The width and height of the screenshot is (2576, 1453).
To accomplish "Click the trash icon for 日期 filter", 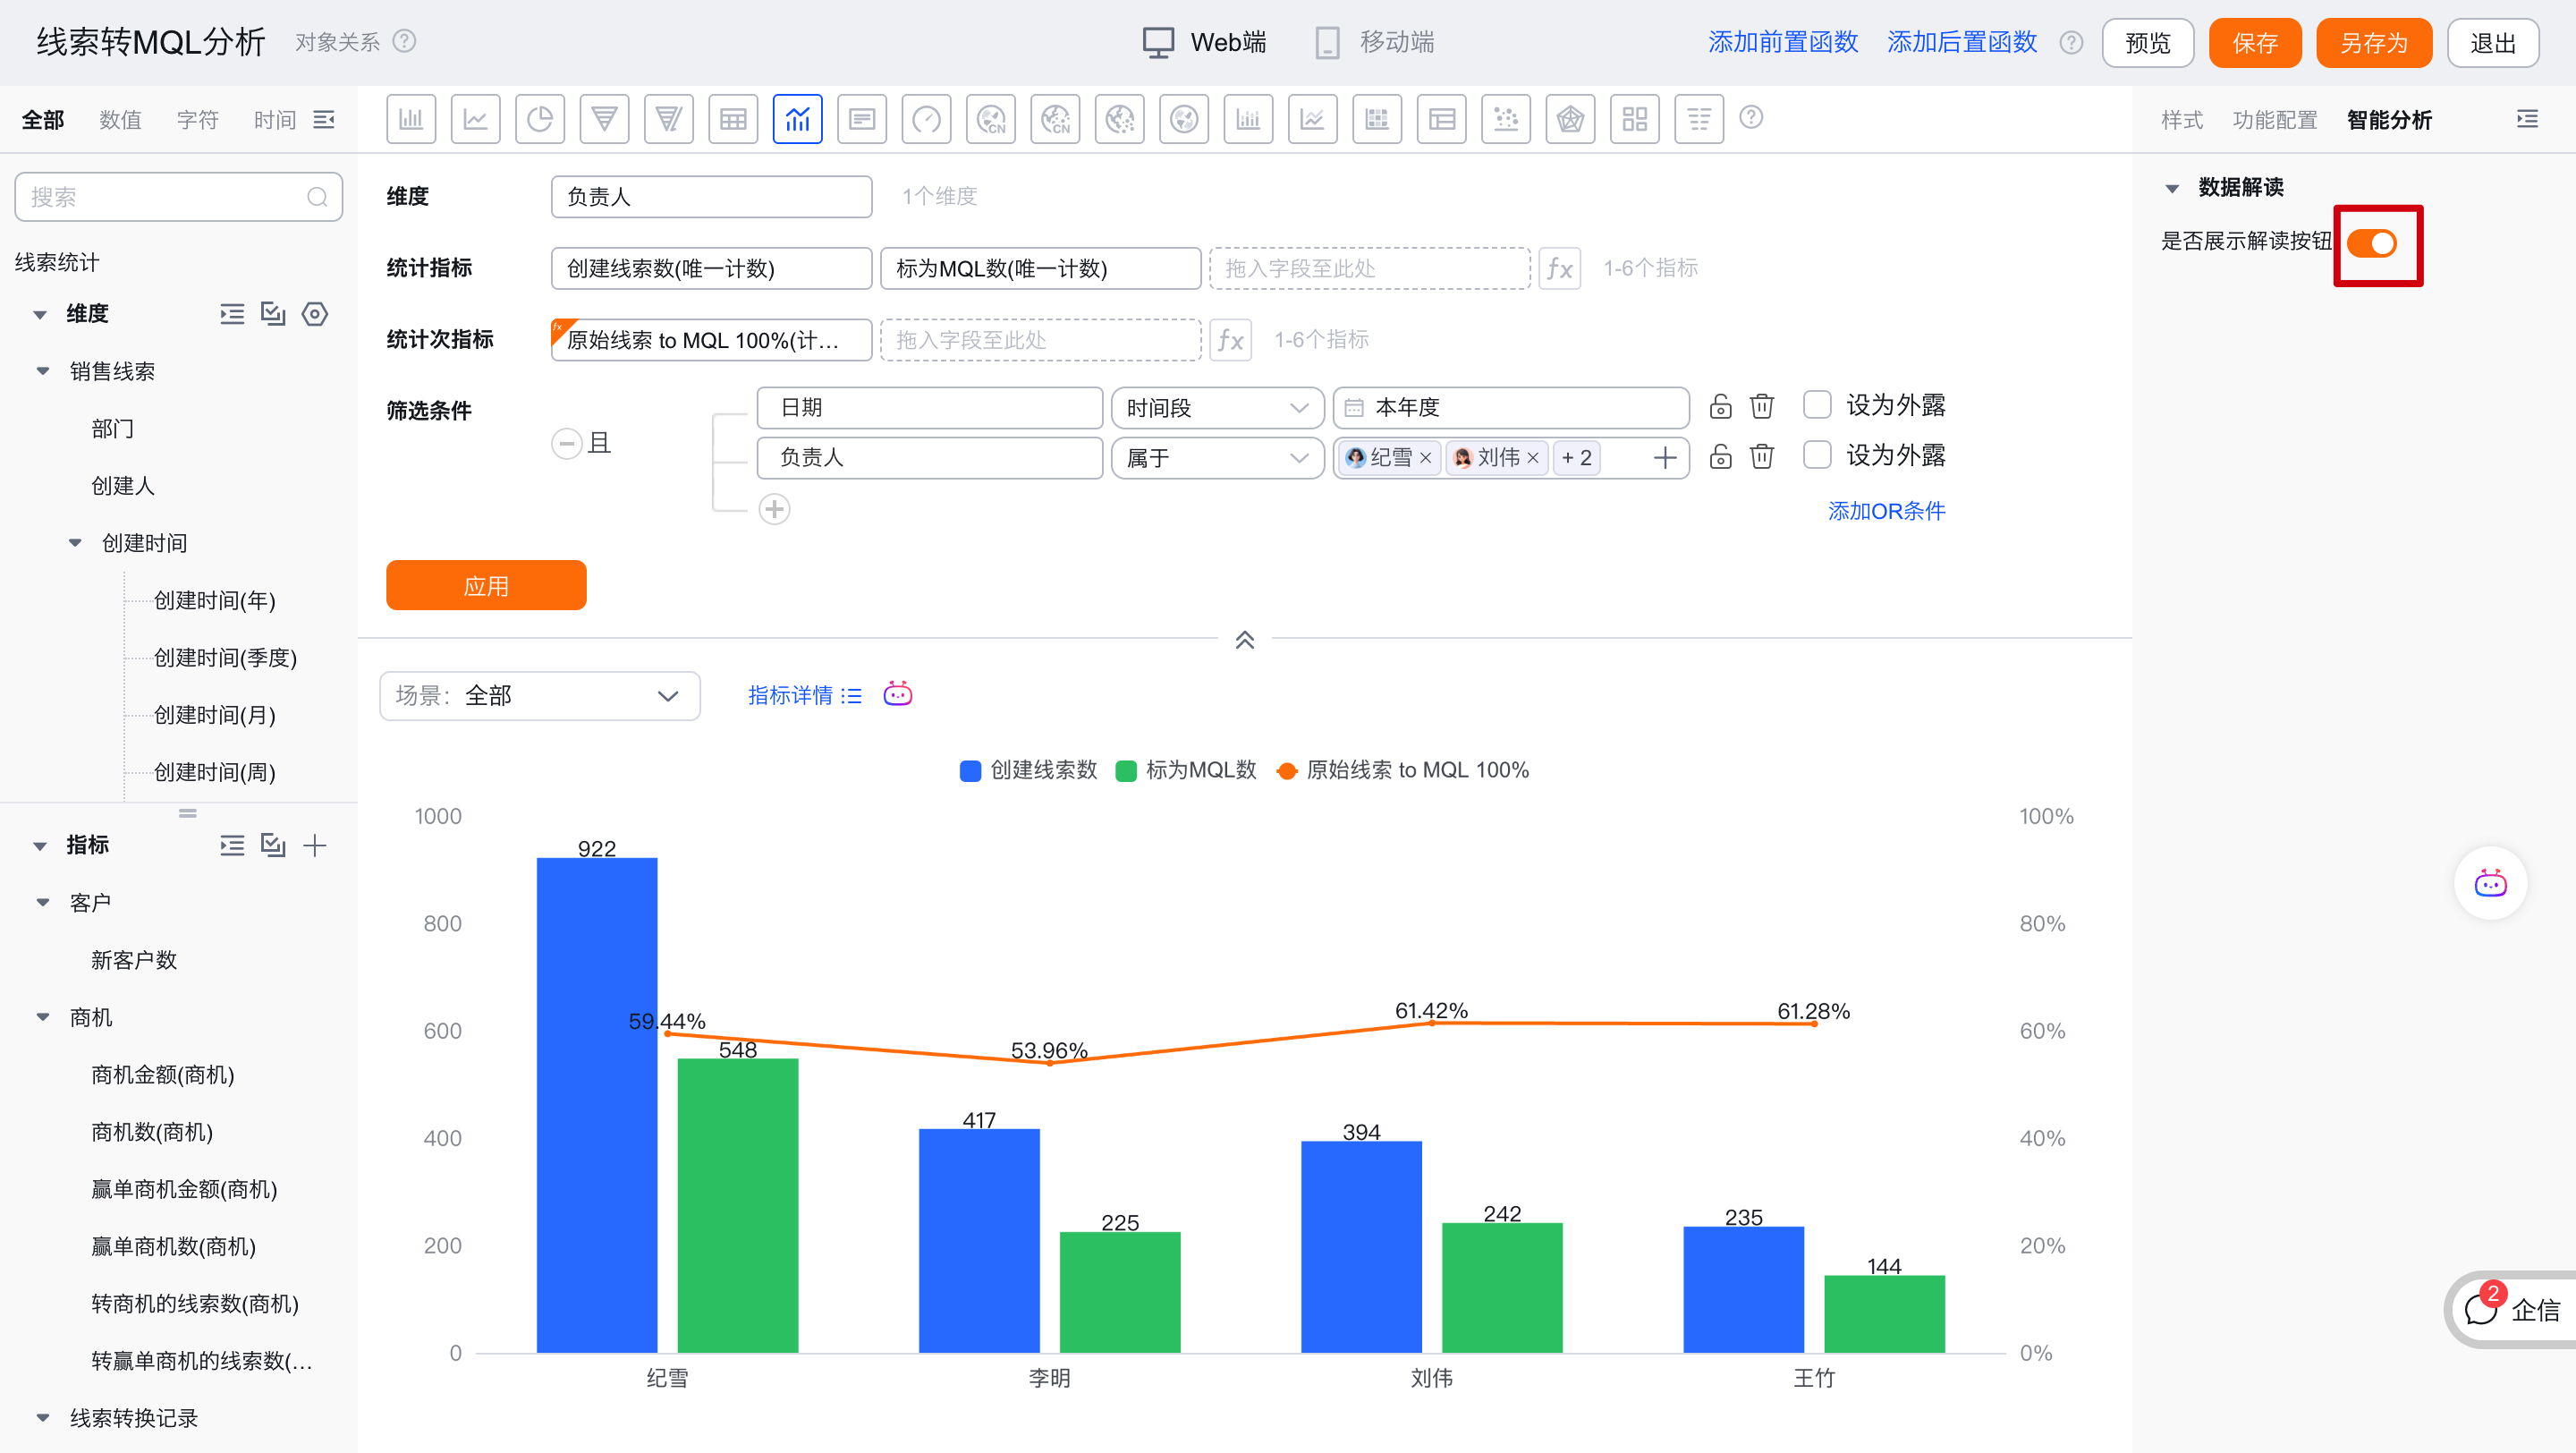I will [1762, 407].
